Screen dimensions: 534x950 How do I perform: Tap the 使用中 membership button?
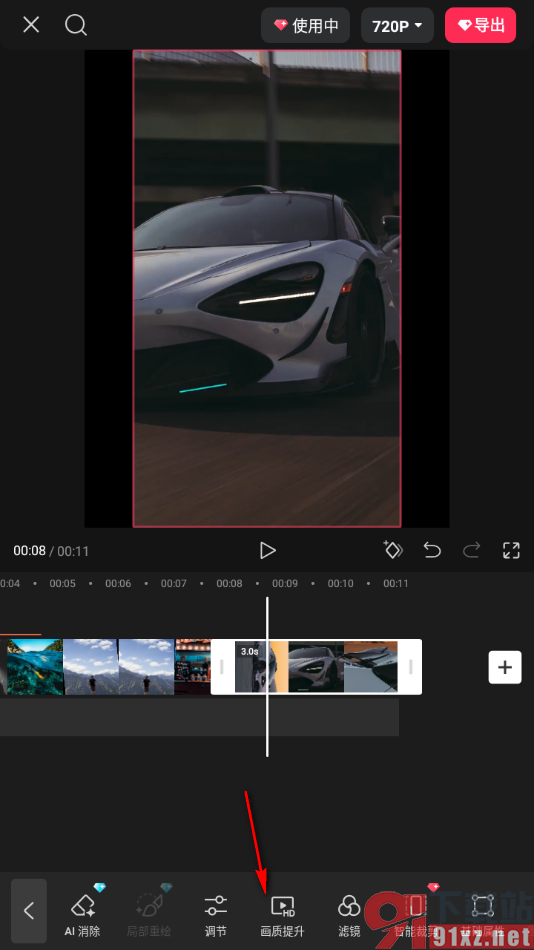pos(305,25)
